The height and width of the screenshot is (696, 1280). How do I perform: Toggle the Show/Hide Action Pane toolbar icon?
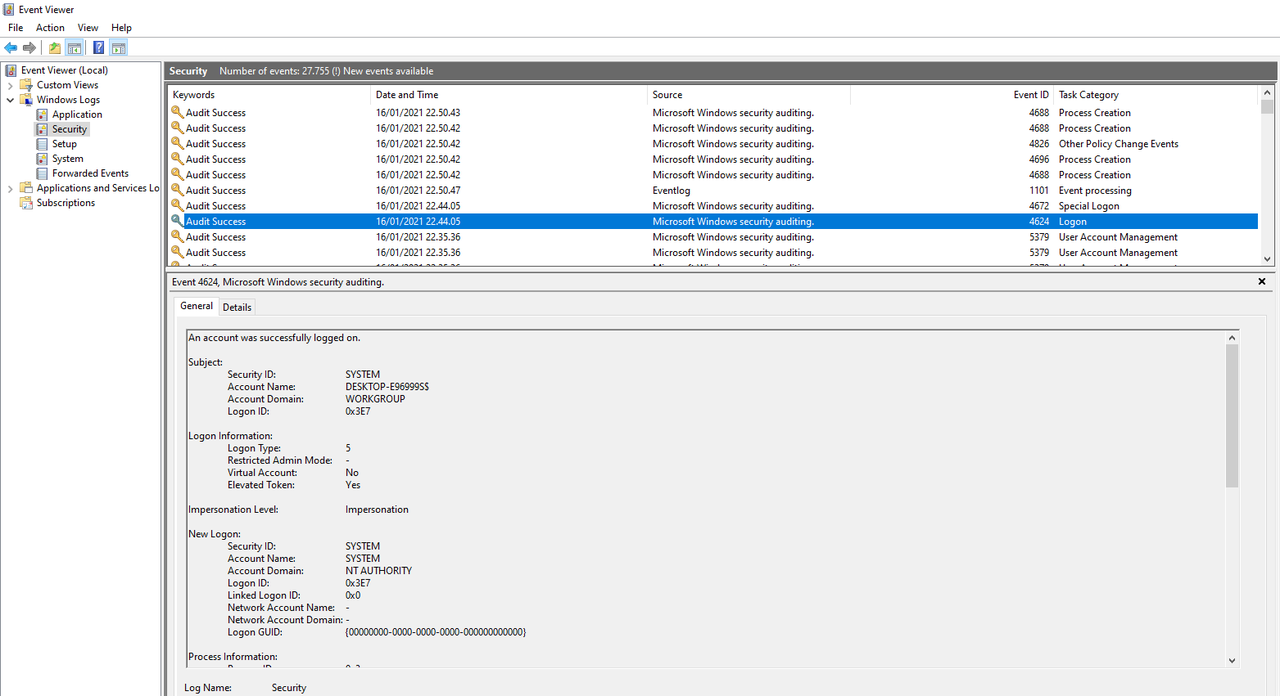point(118,48)
